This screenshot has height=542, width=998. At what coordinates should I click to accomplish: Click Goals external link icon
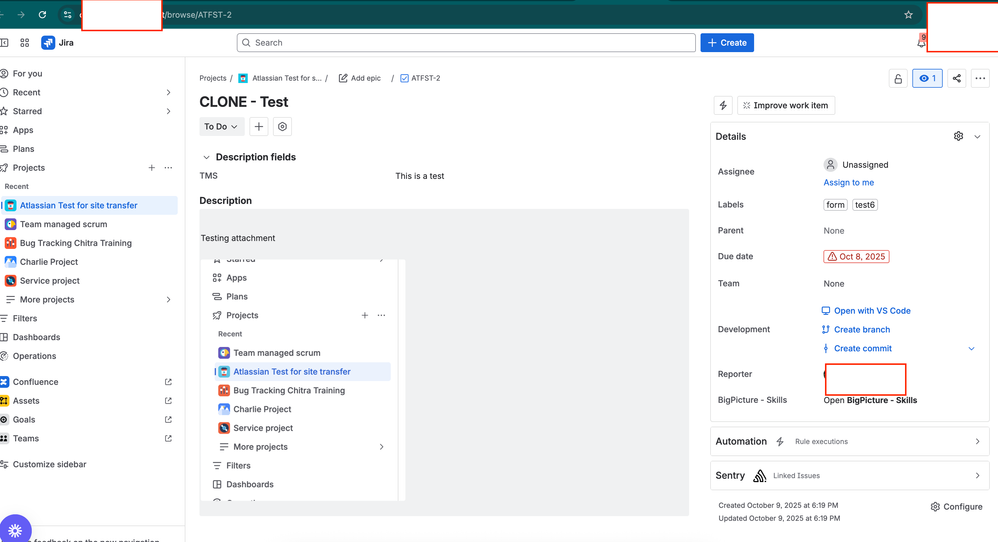coord(168,420)
